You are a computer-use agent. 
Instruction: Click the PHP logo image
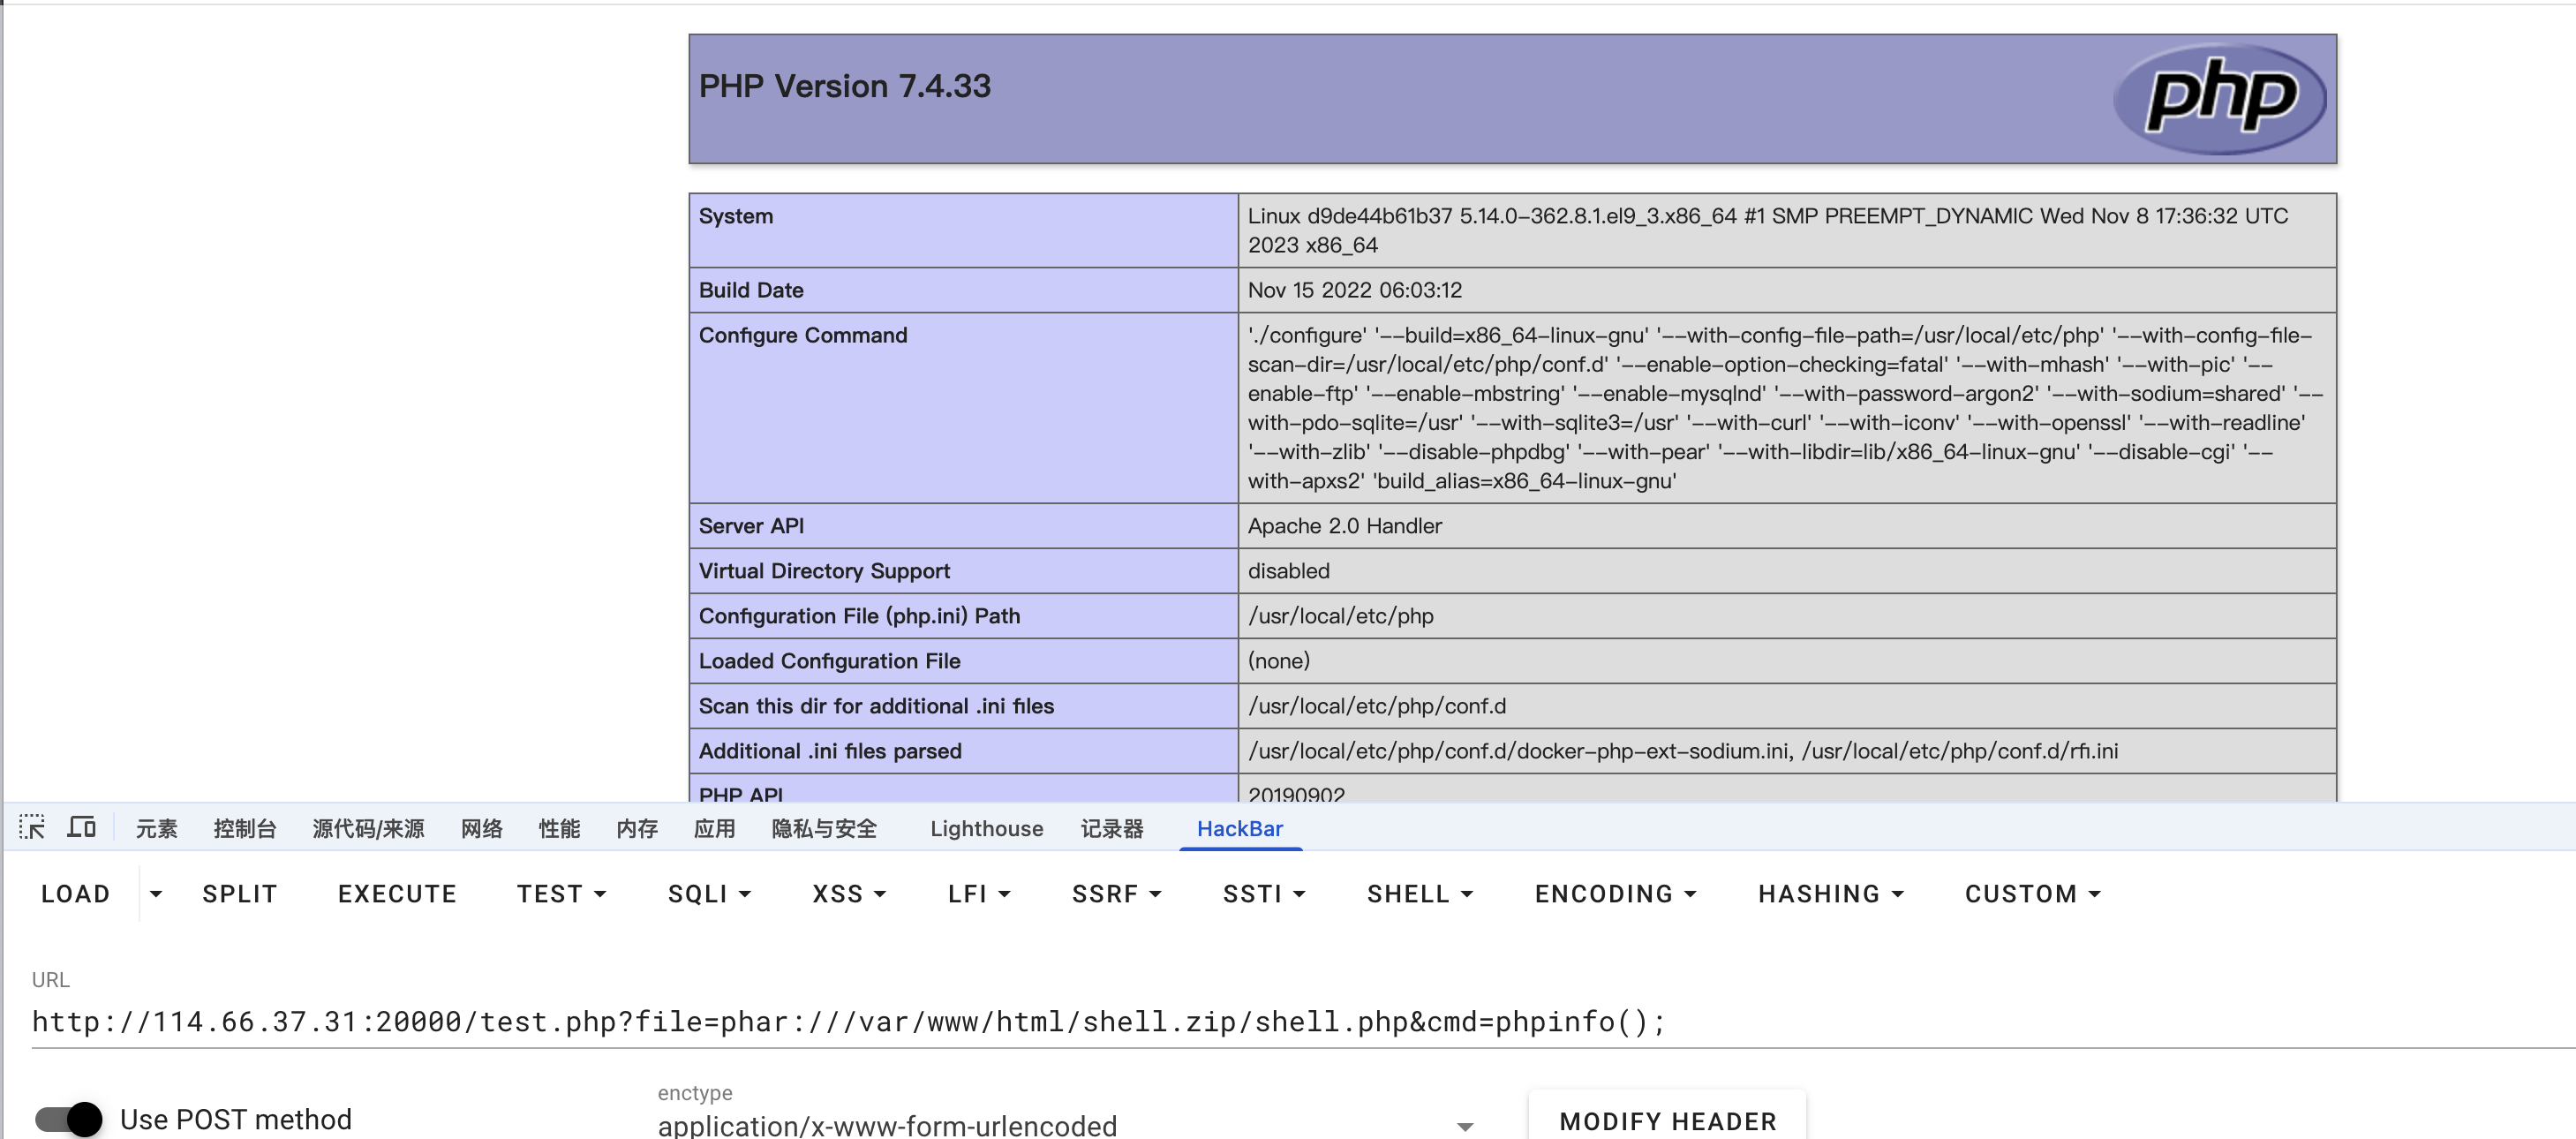pos(2219,98)
